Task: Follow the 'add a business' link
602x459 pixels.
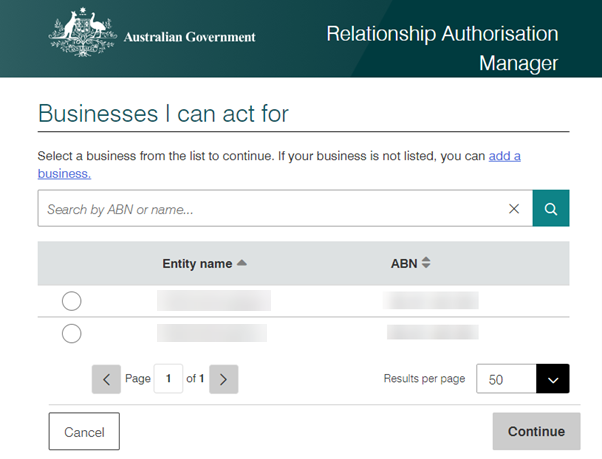Action: coord(504,156)
